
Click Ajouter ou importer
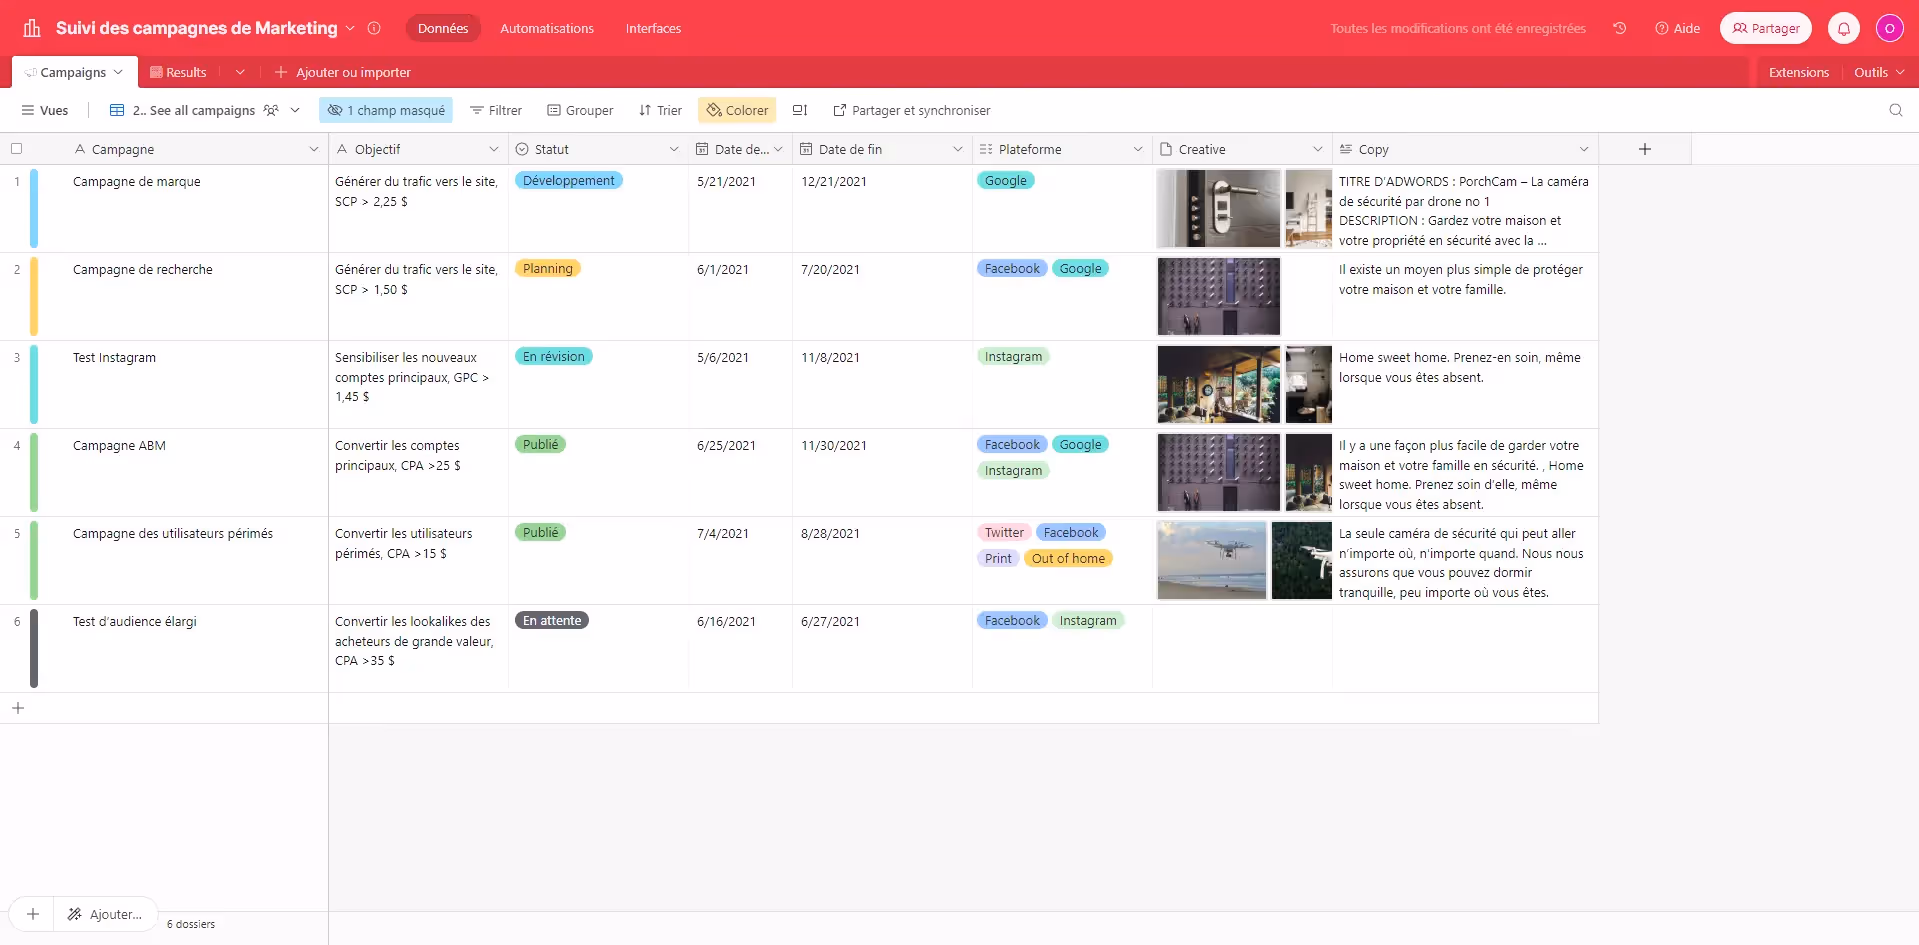click(x=342, y=72)
